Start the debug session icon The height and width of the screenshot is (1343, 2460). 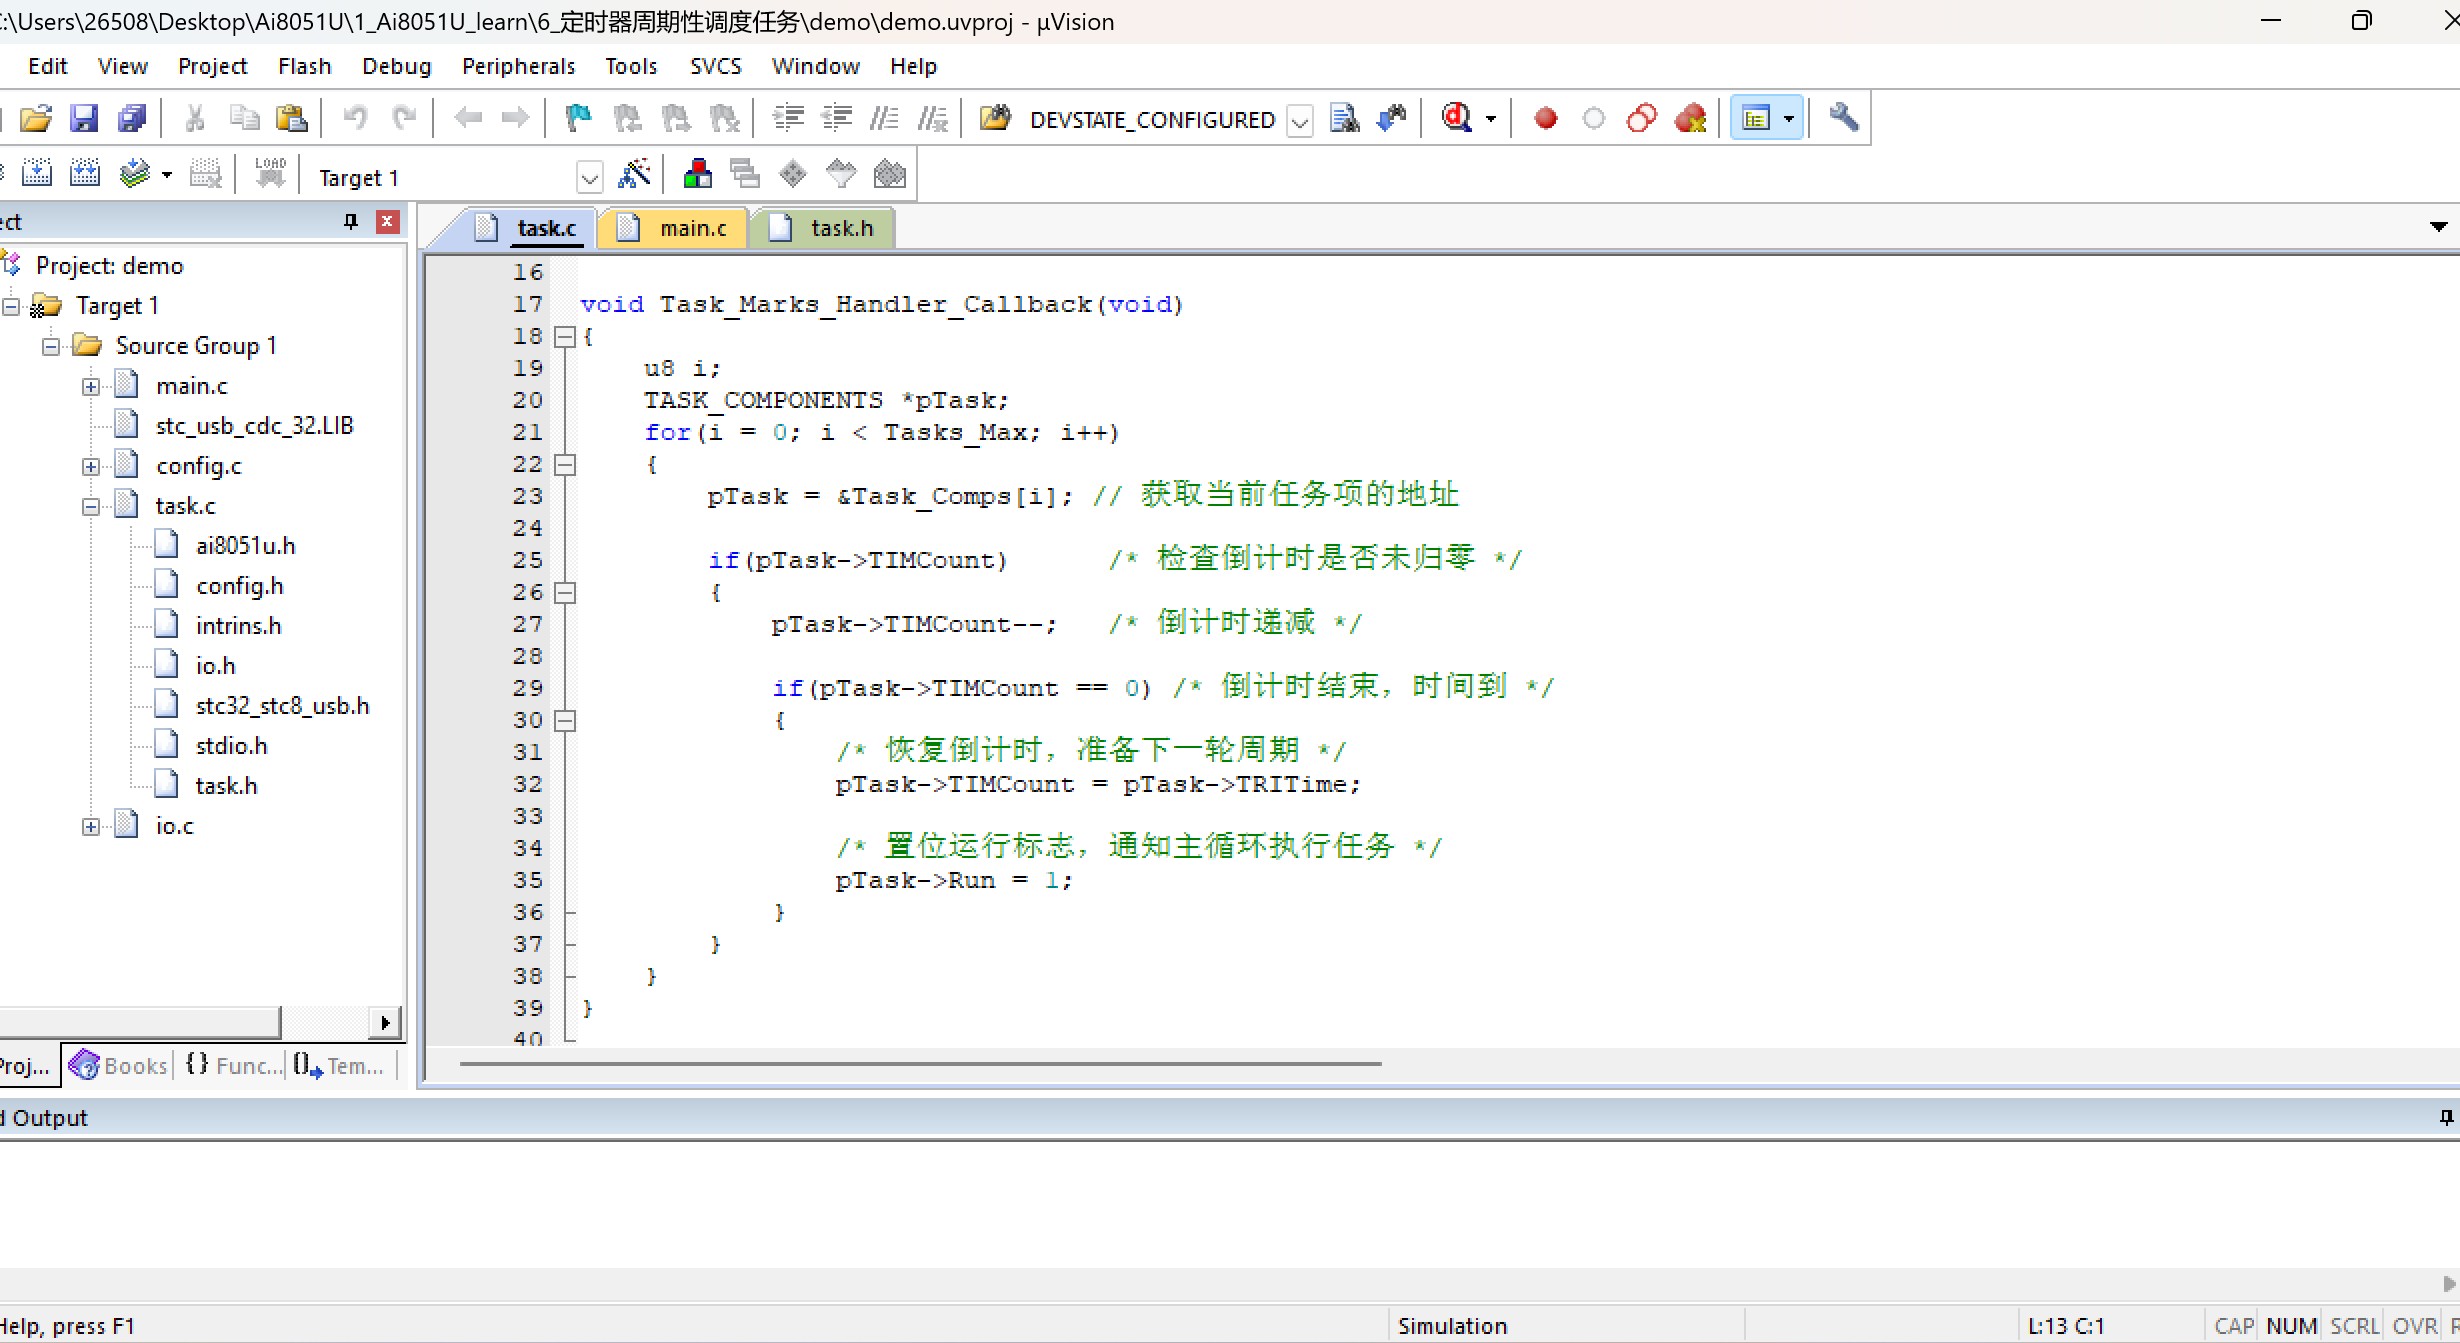(x=1456, y=118)
